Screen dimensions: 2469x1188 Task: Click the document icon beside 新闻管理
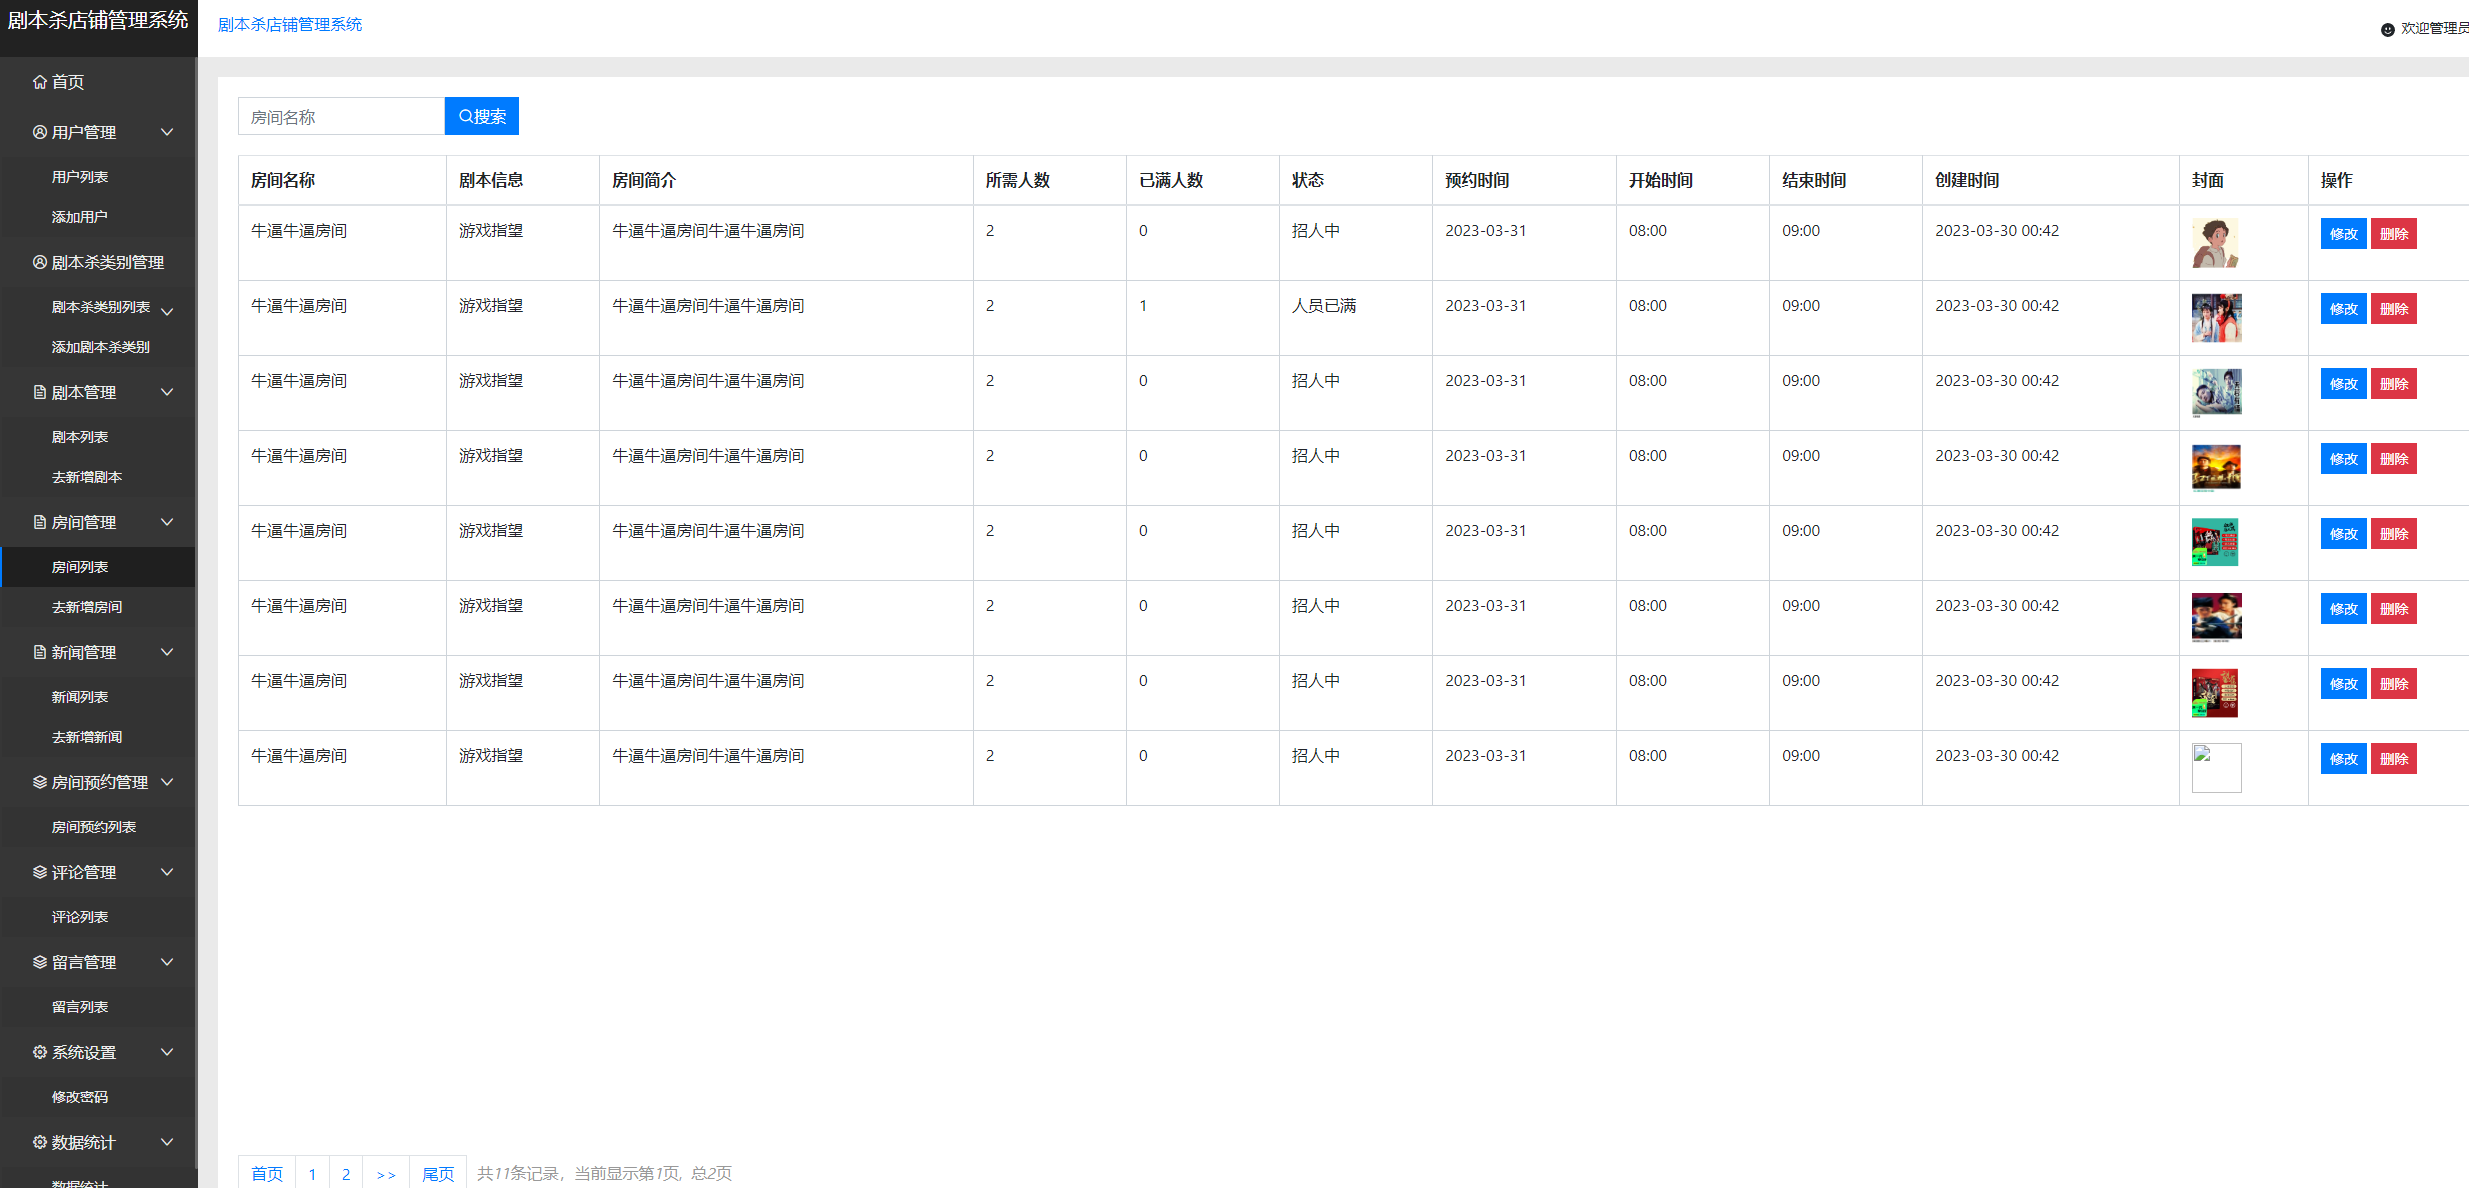point(40,652)
